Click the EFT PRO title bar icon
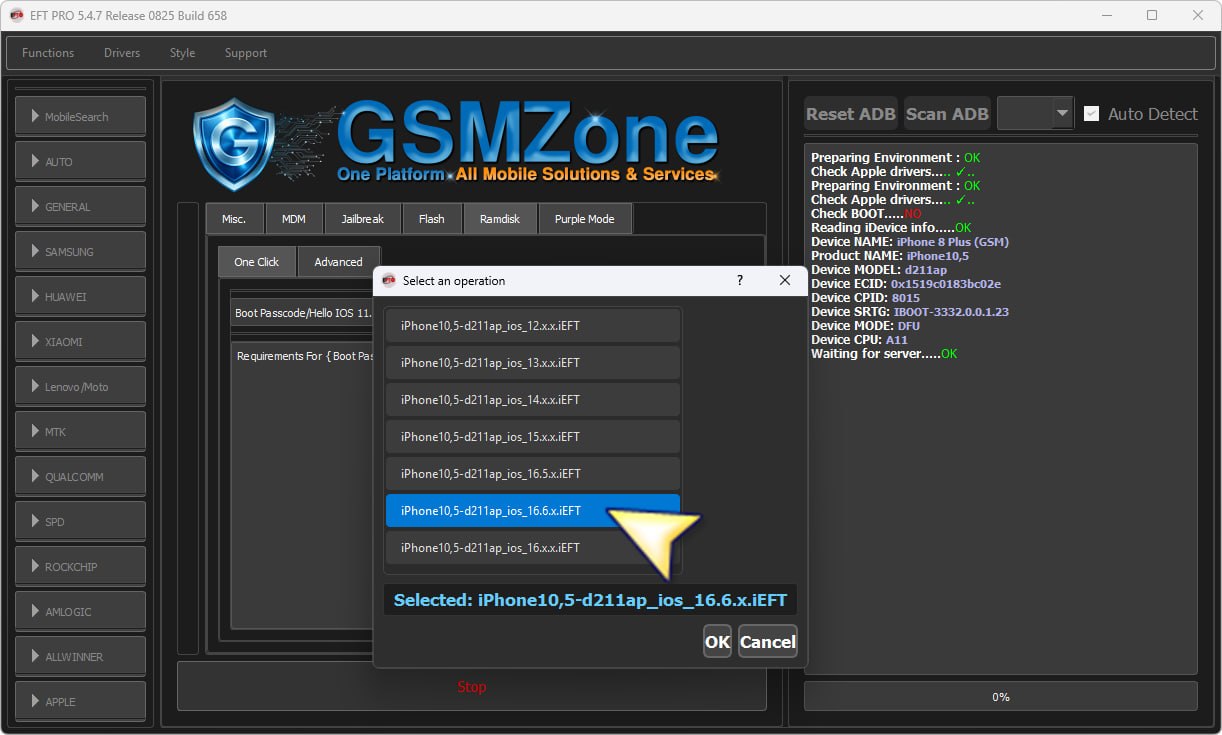 pos(16,15)
